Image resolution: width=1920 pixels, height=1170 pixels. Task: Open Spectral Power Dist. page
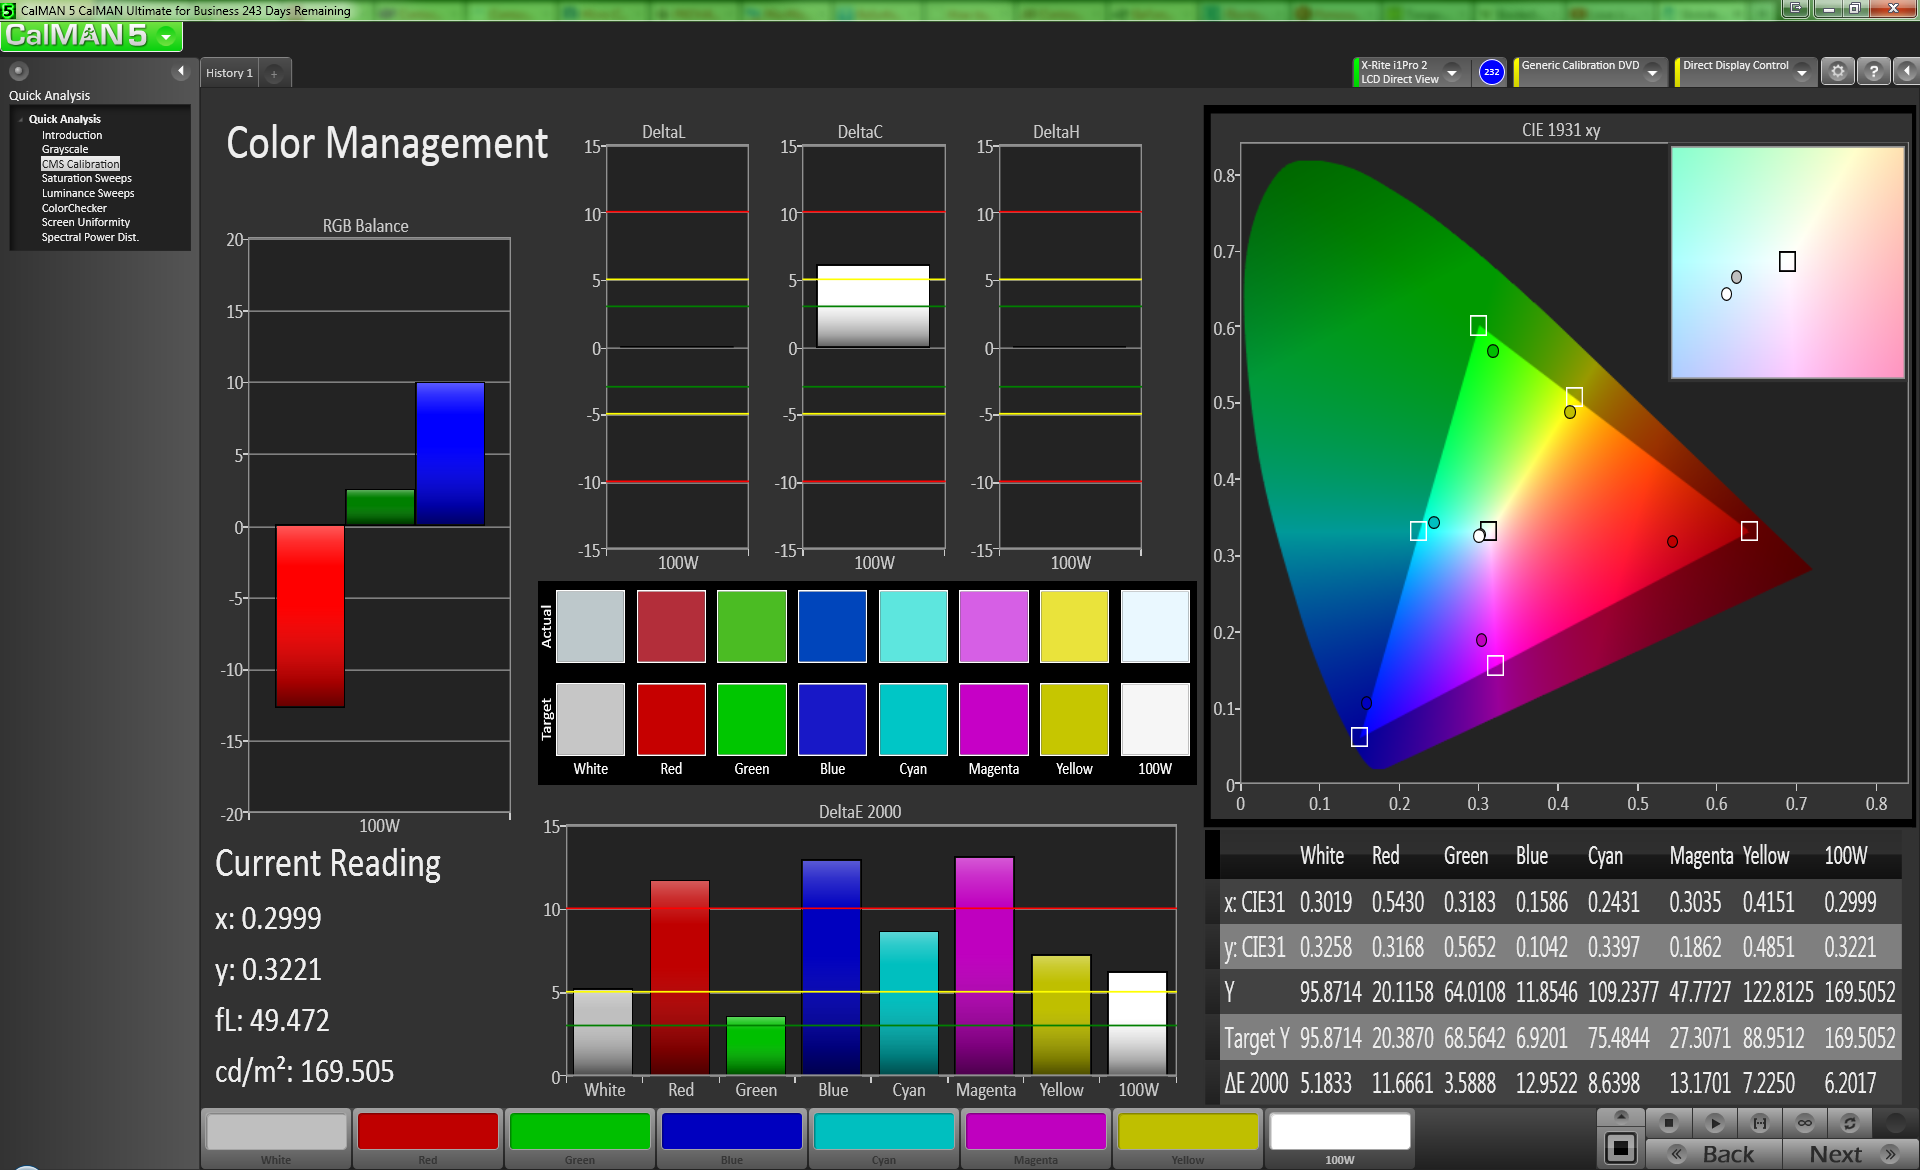point(90,237)
